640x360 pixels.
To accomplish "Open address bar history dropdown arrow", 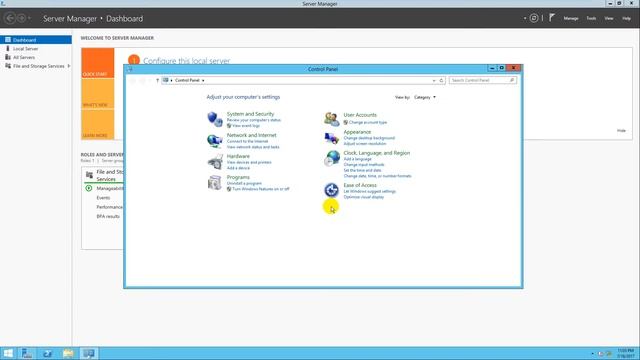I will click(434, 80).
